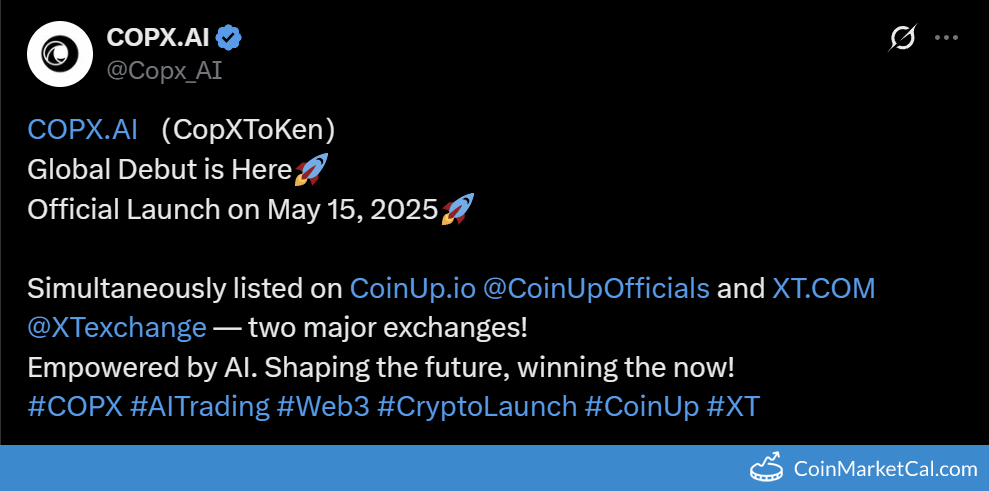Click the blue verified badge
The image size is (989, 491).
click(229, 38)
